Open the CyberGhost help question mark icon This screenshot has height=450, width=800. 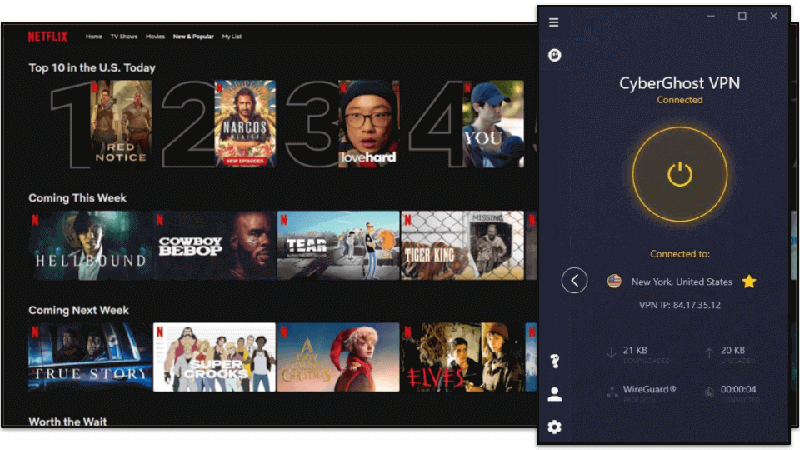click(x=555, y=361)
